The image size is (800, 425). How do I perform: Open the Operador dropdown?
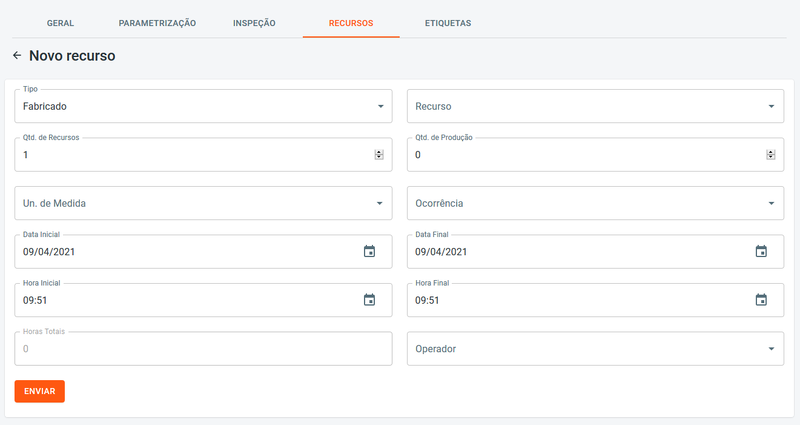(x=595, y=349)
